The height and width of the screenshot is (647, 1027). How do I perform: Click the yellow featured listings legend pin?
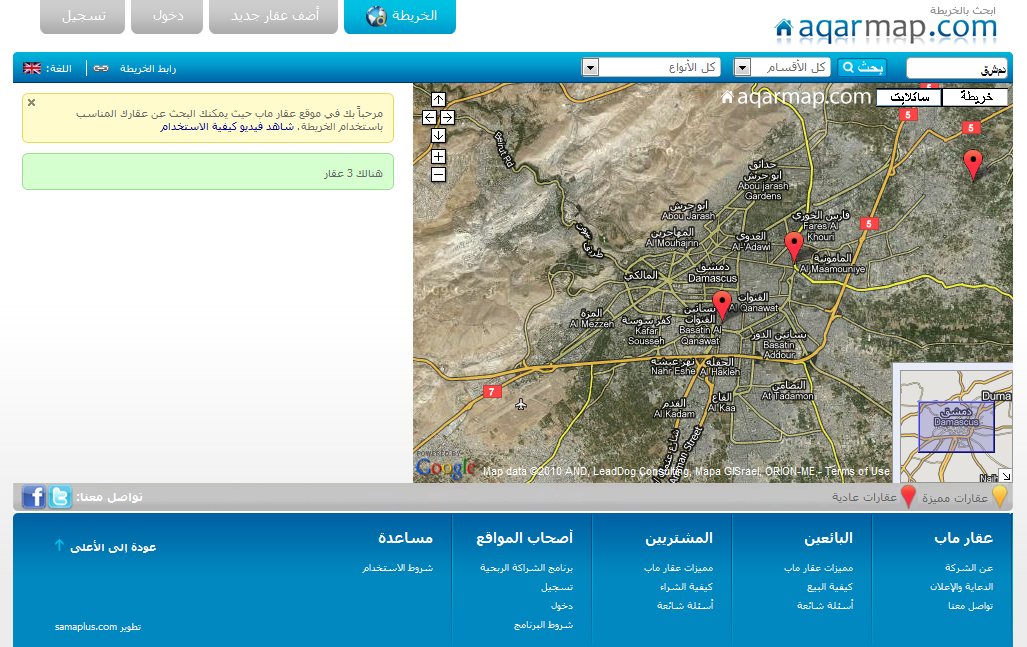click(x=999, y=496)
